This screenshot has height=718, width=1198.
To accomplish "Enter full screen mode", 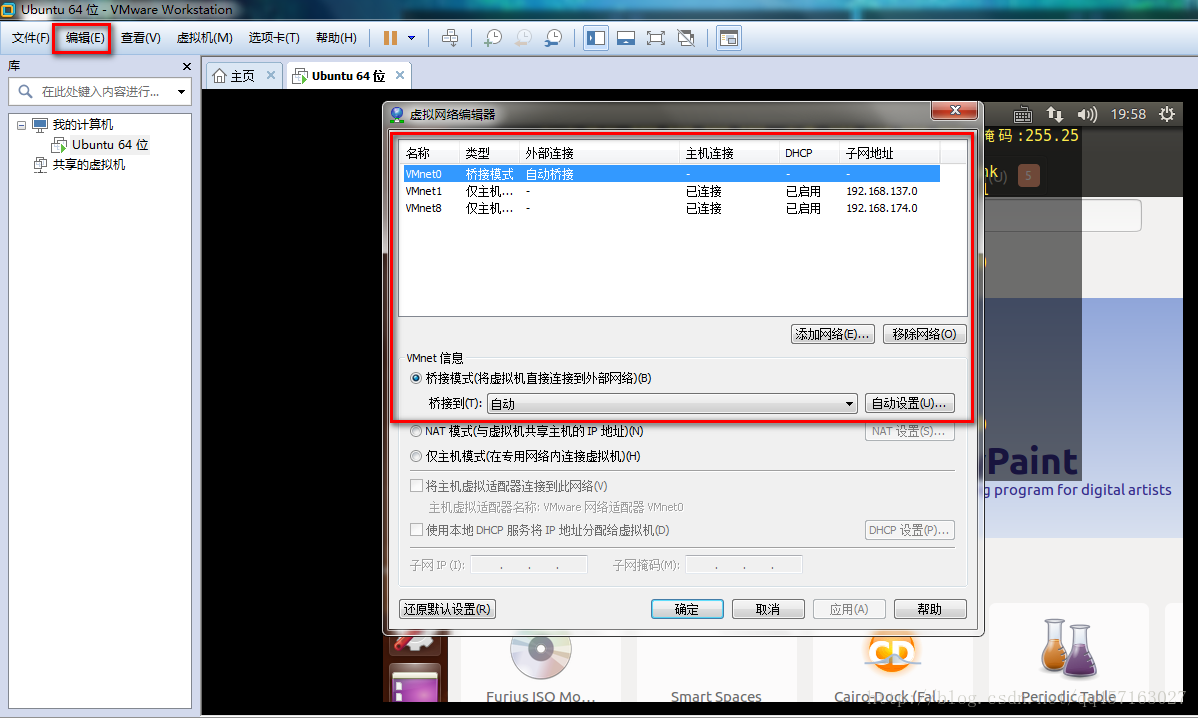I will coord(656,38).
